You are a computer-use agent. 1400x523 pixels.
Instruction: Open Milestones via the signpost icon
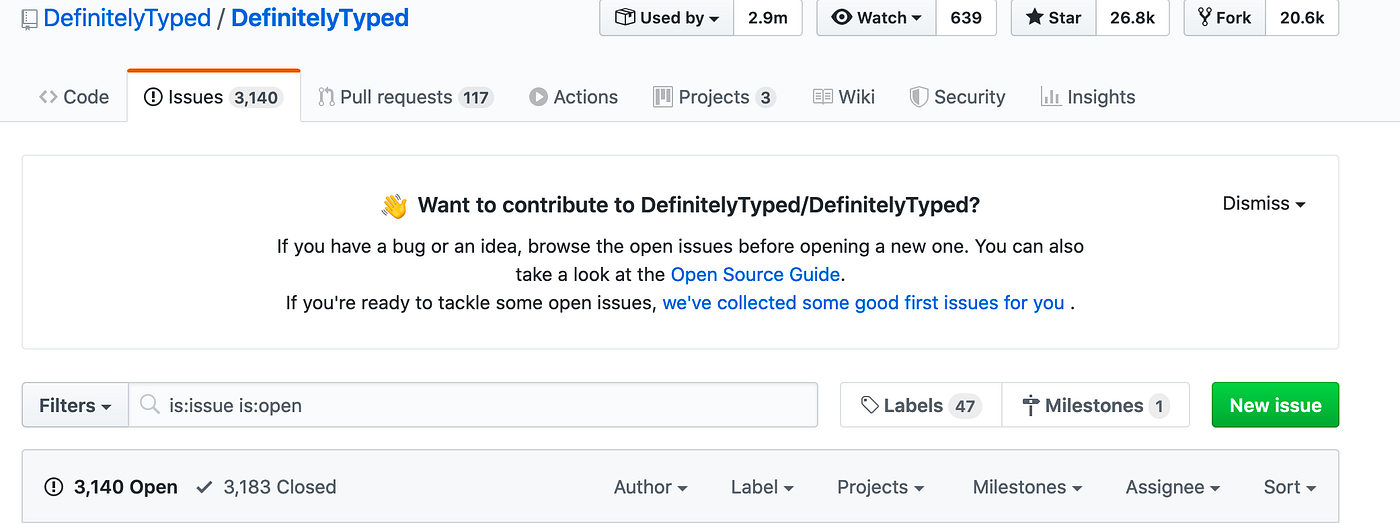pyautogui.click(x=1031, y=405)
